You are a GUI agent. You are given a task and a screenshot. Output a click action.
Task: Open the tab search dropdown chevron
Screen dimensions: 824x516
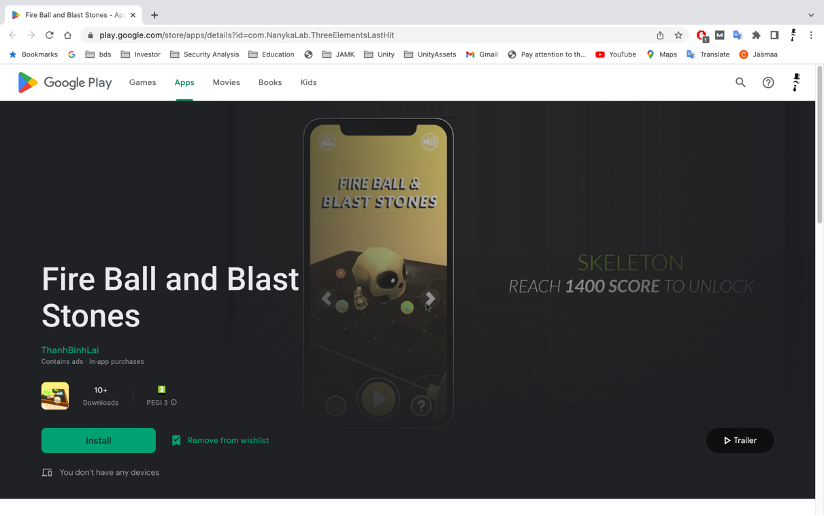coord(810,15)
